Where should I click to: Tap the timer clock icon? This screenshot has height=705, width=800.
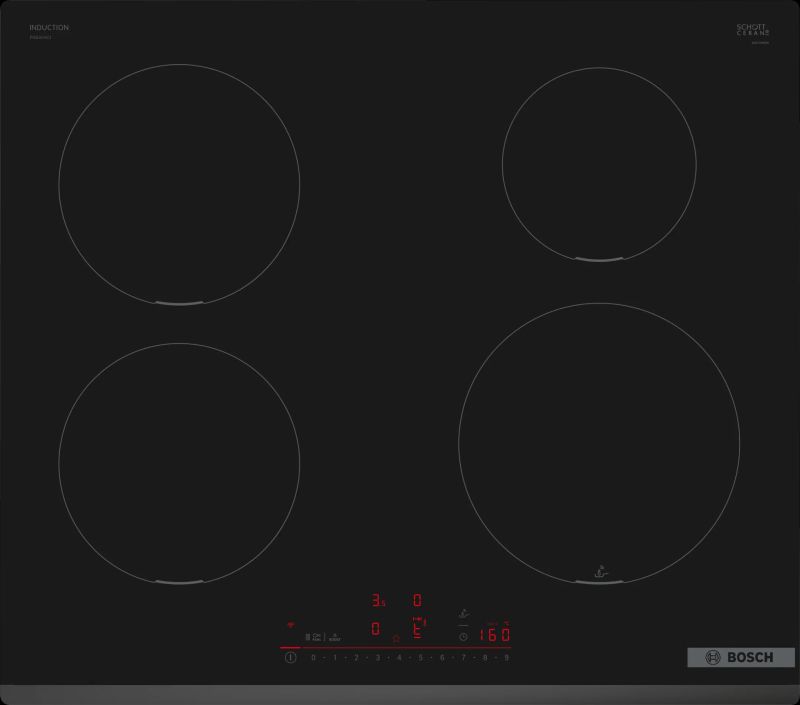tap(463, 636)
